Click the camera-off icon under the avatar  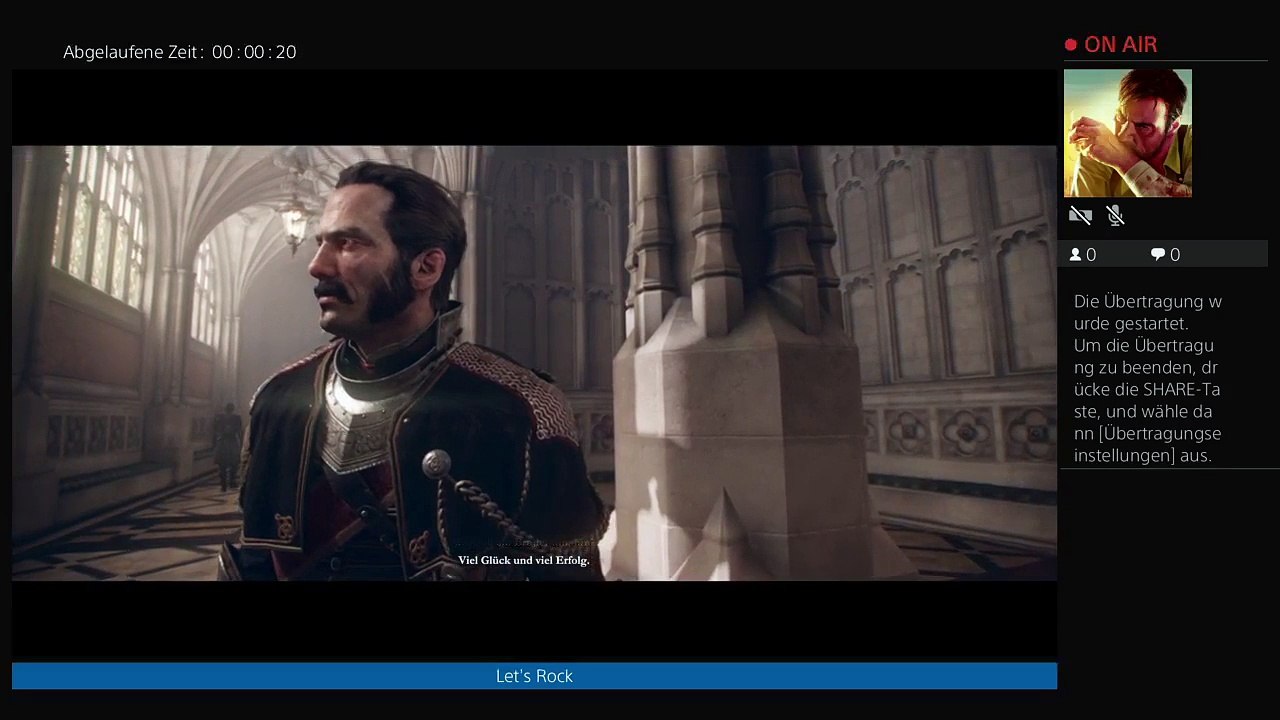click(x=1080, y=215)
